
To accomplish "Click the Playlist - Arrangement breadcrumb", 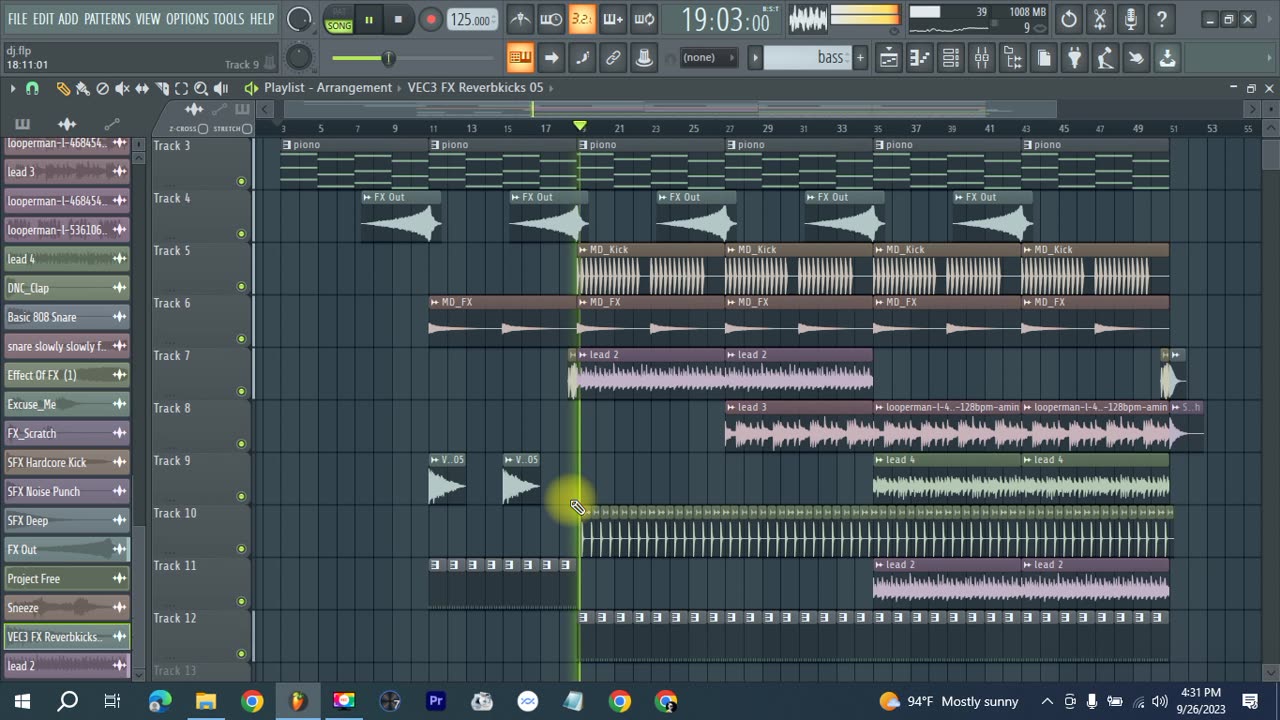I will pos(328,88).
